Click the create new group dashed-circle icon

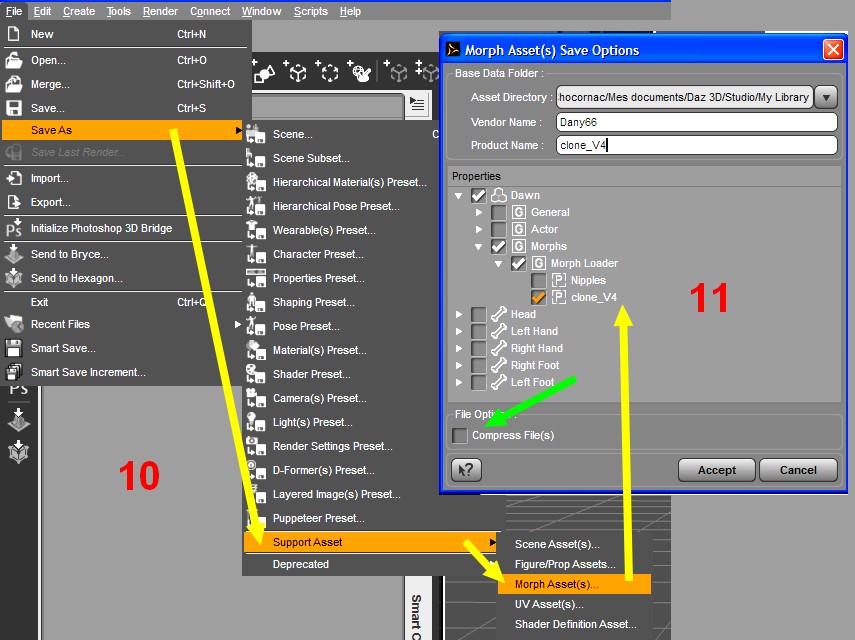[328, 71]
